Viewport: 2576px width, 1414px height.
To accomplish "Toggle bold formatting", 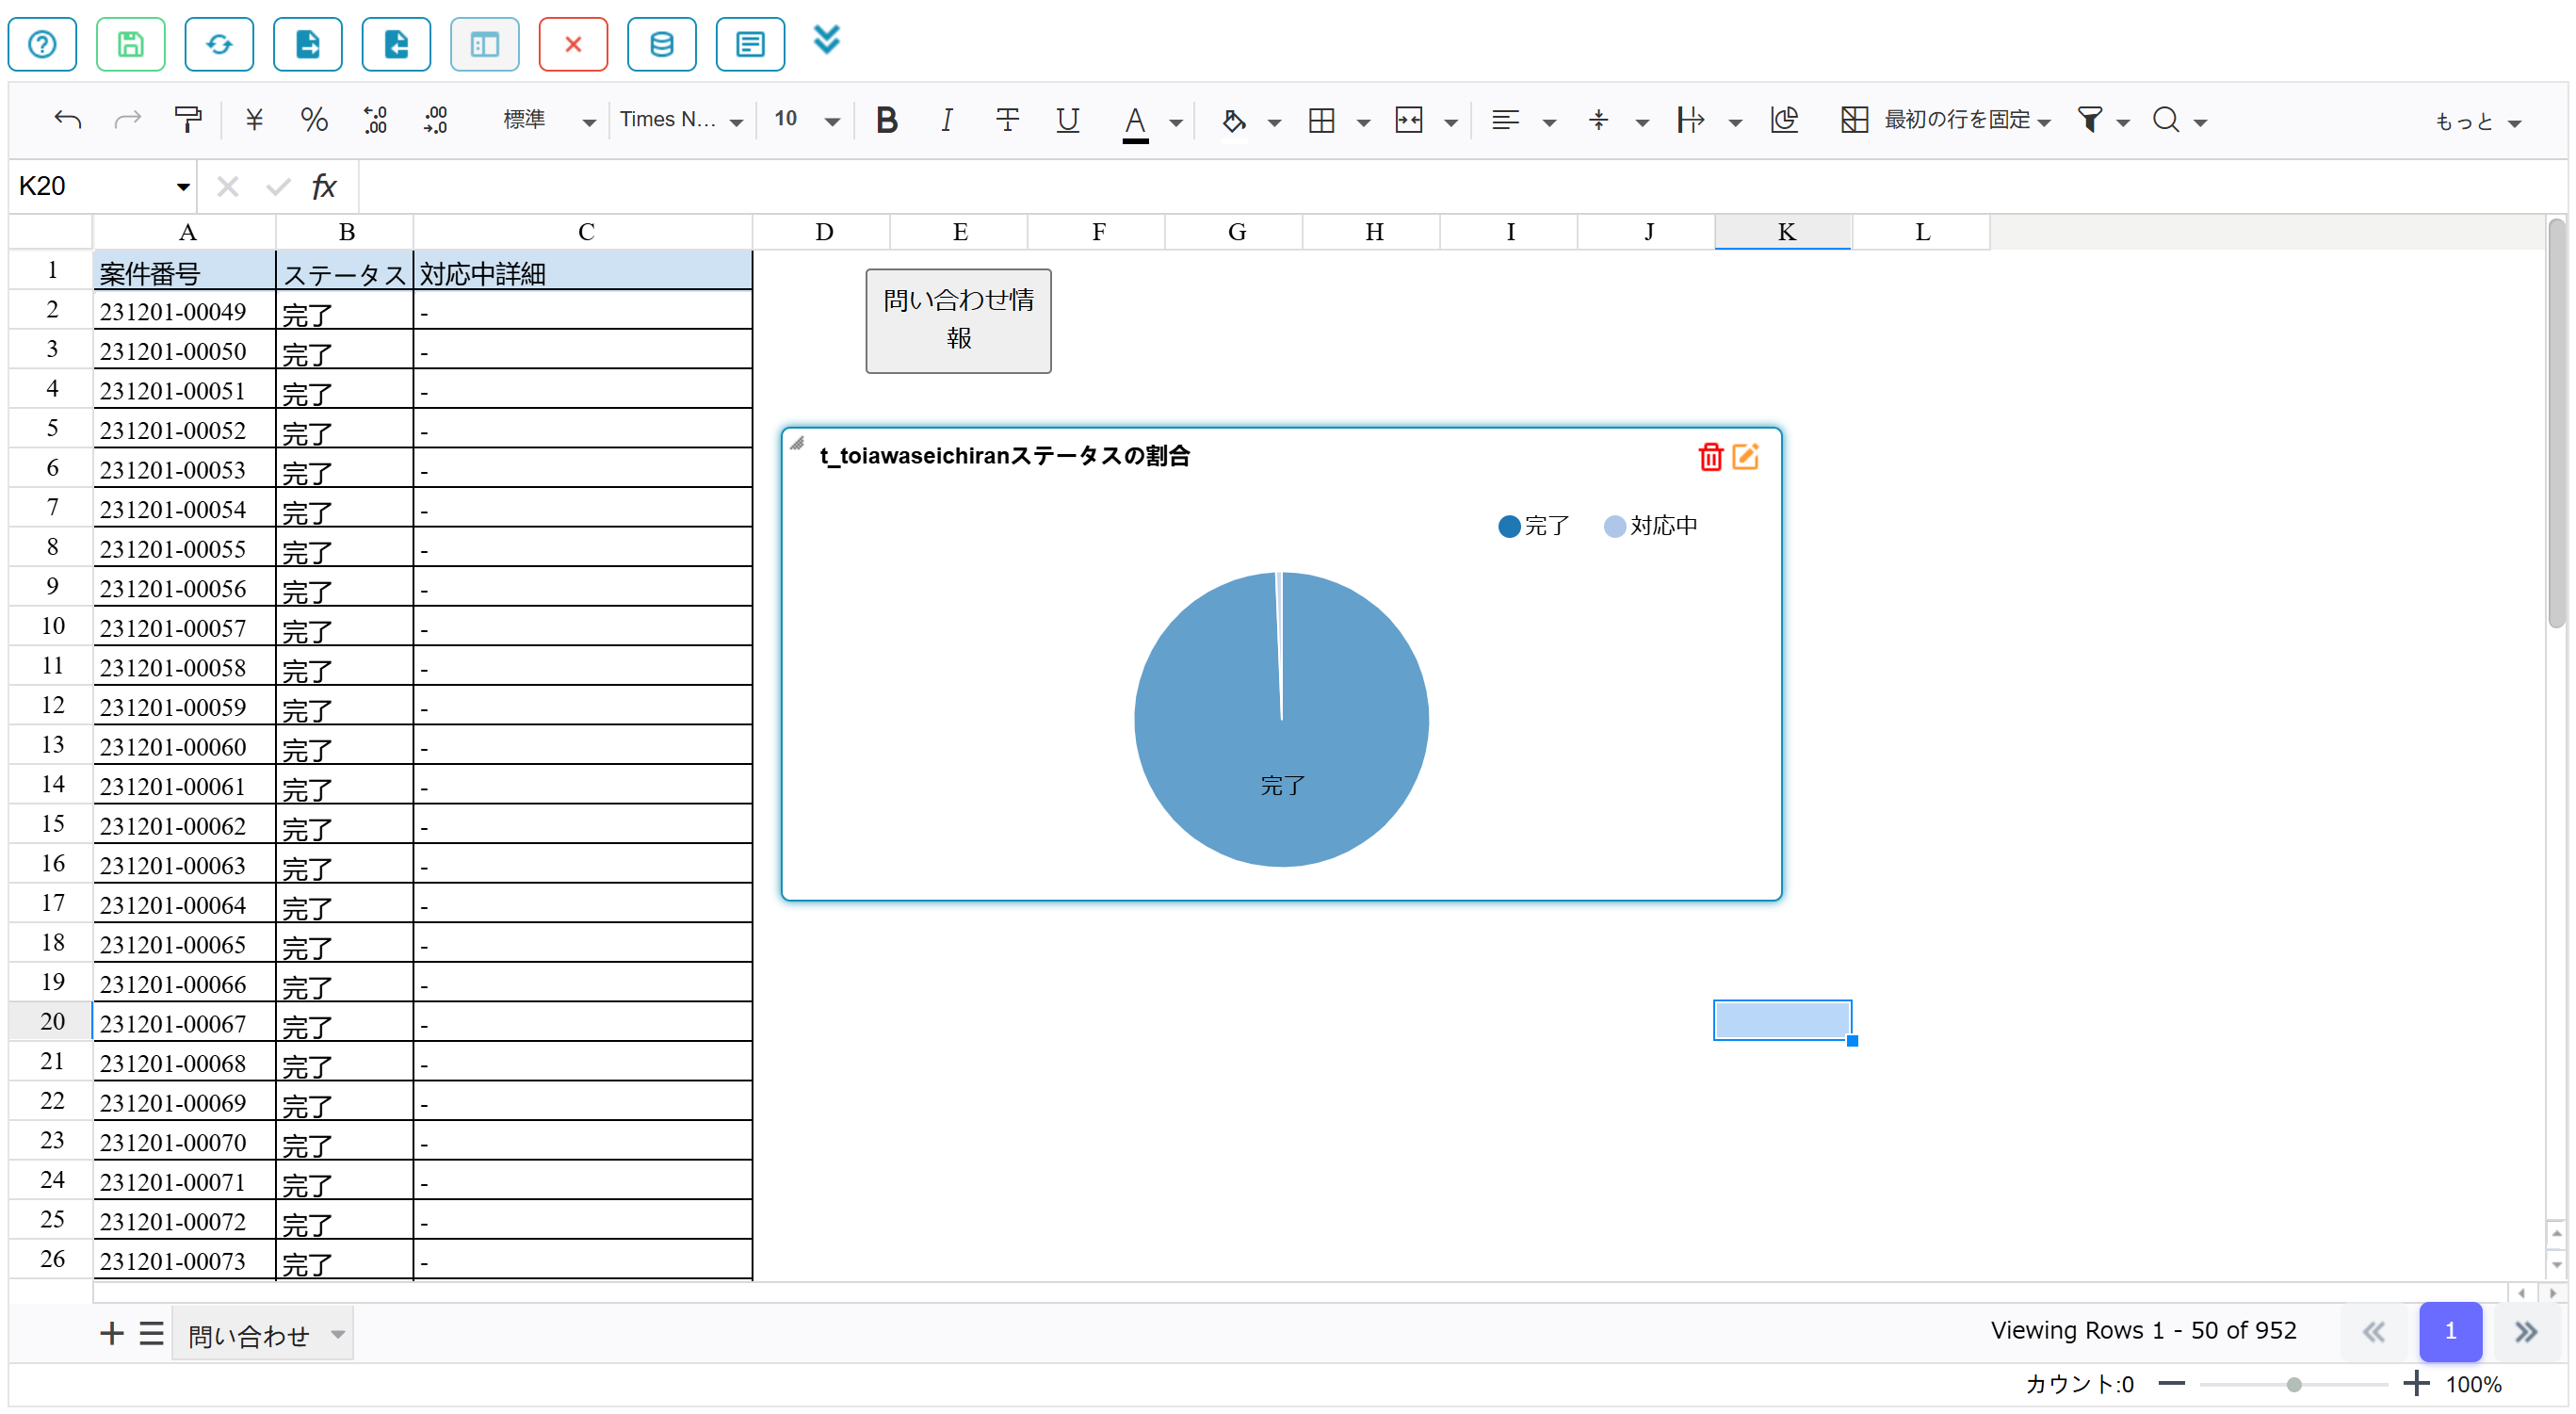I will [x=886, y=120].
